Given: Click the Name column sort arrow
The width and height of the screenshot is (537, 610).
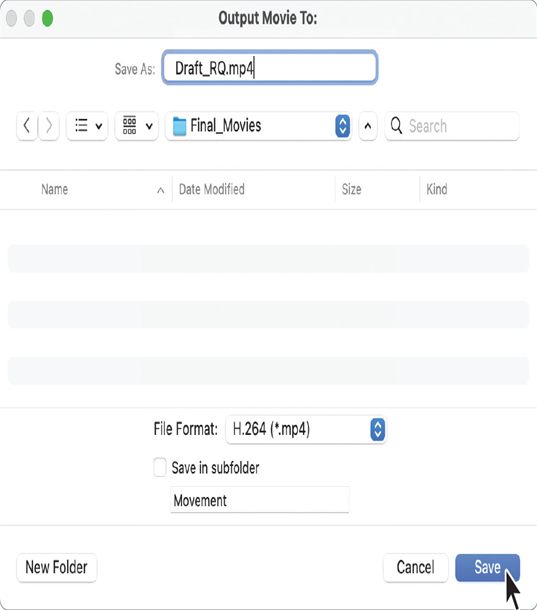Looking at the screenshot, I should click(x=160, y=190).
